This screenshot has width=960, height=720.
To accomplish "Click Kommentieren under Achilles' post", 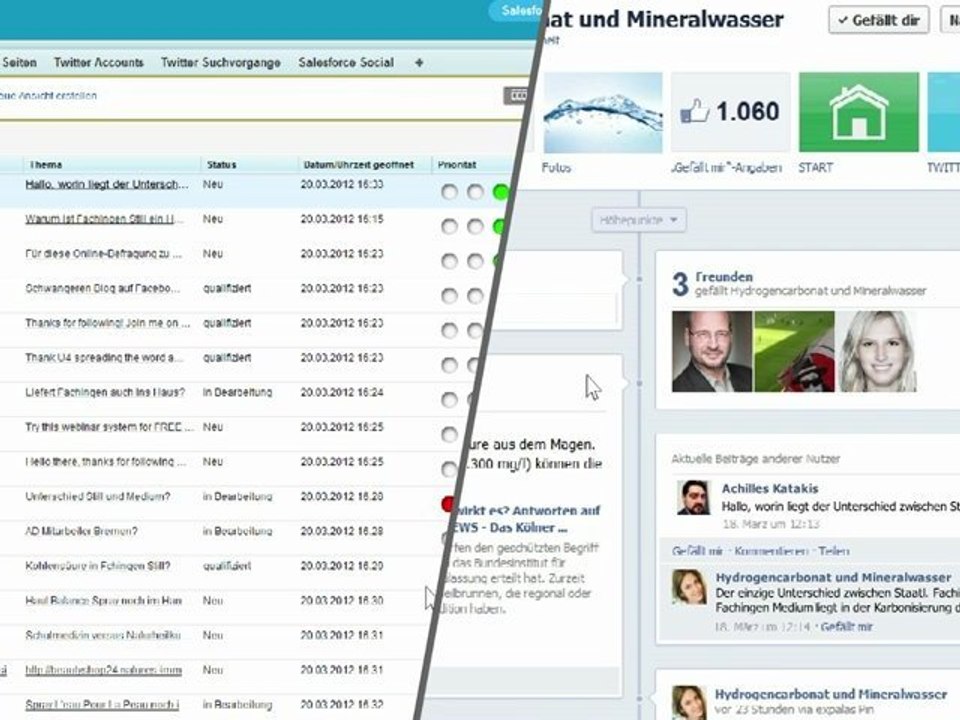I will (x=771, y=551).
